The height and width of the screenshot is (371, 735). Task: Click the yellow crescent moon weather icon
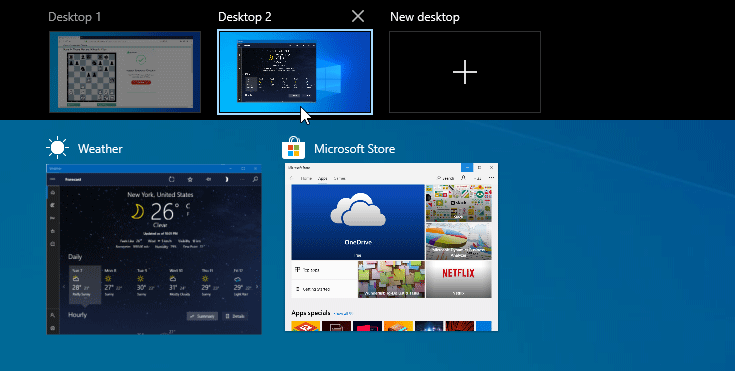pos(137,212)
